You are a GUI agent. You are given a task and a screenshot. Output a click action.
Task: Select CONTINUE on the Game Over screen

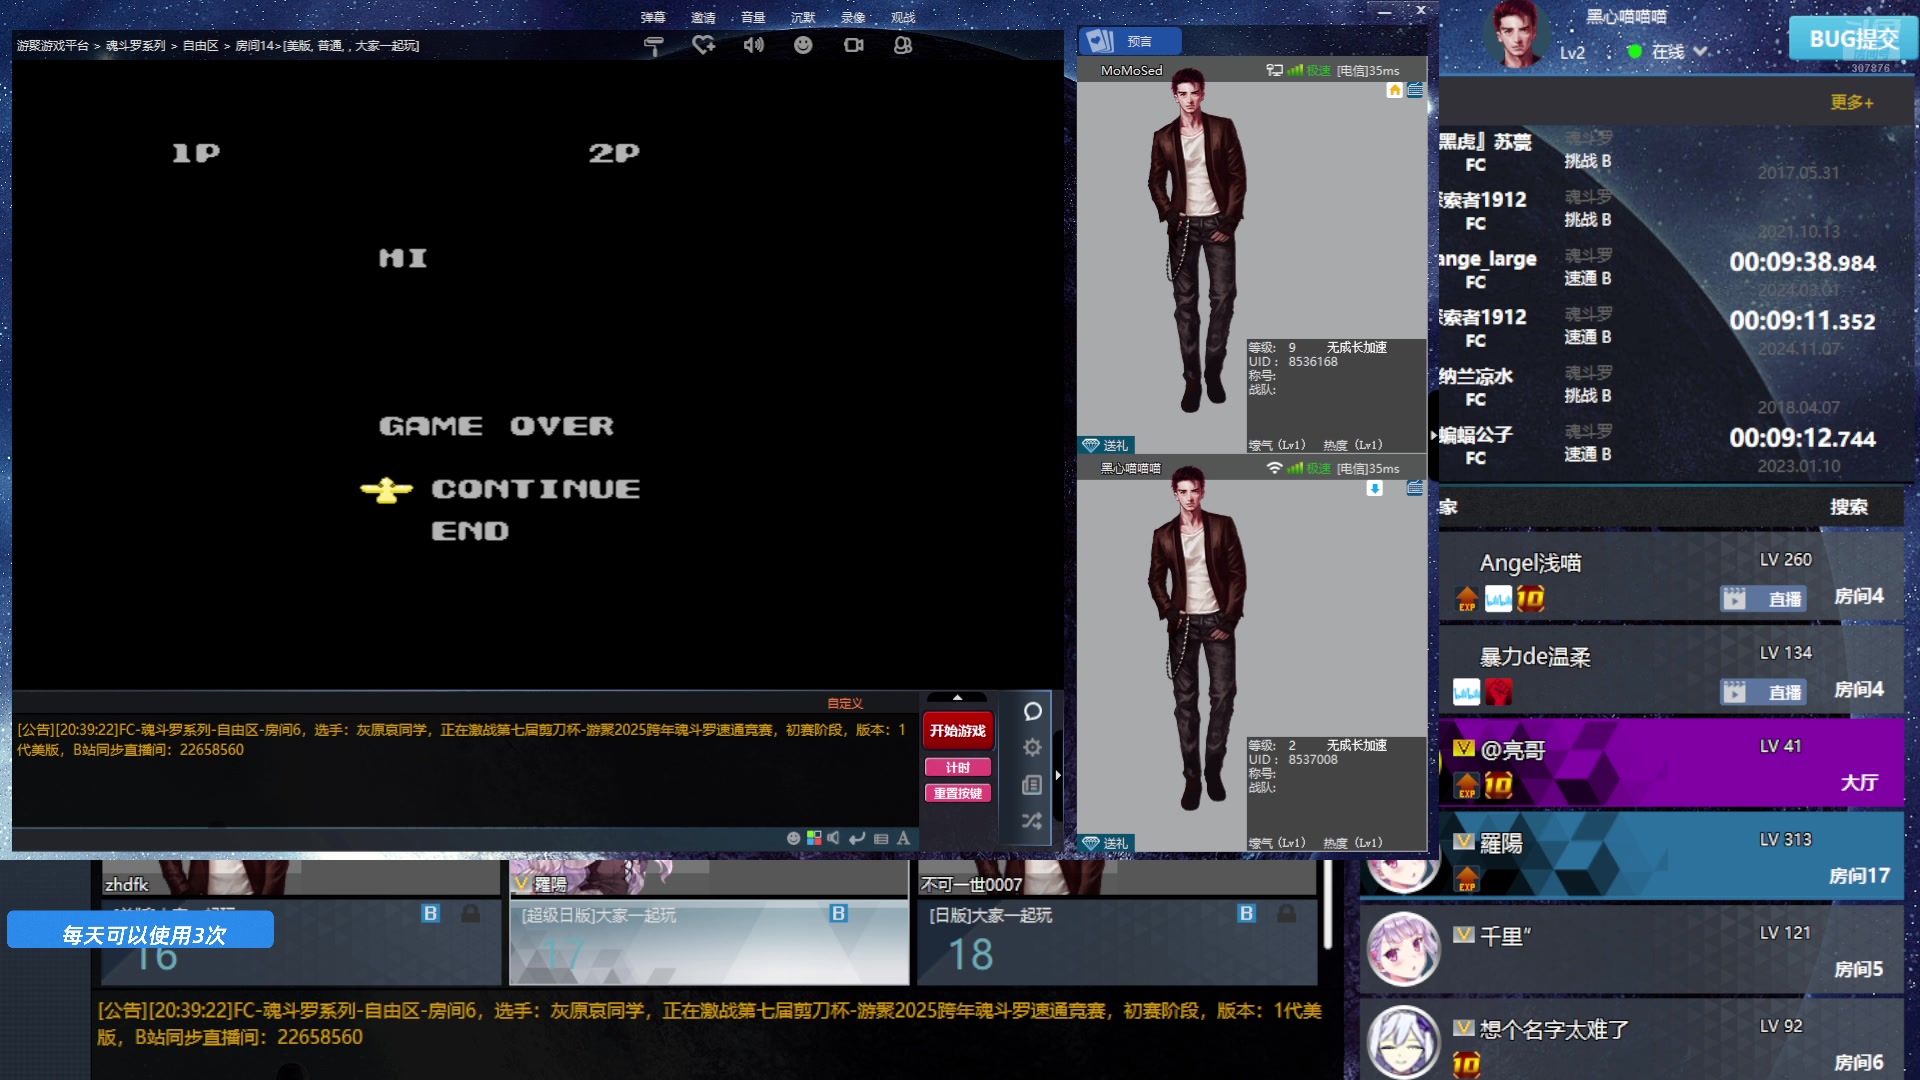(x=535, y=489)
